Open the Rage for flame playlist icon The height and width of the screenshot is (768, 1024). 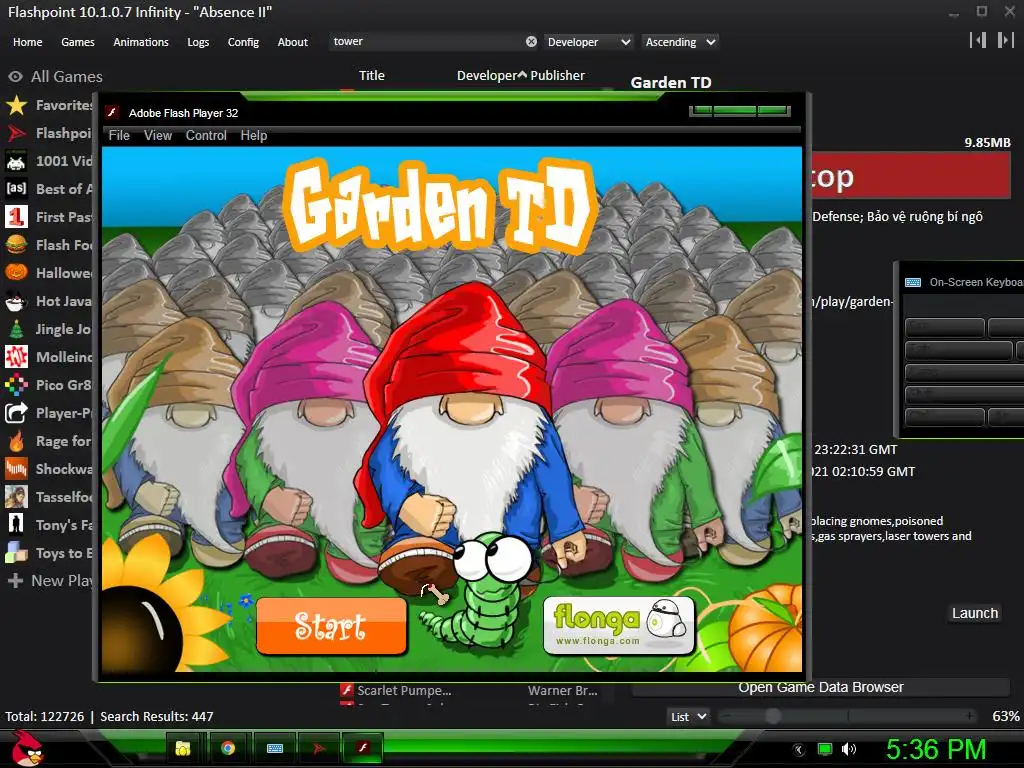click(16, 441)
